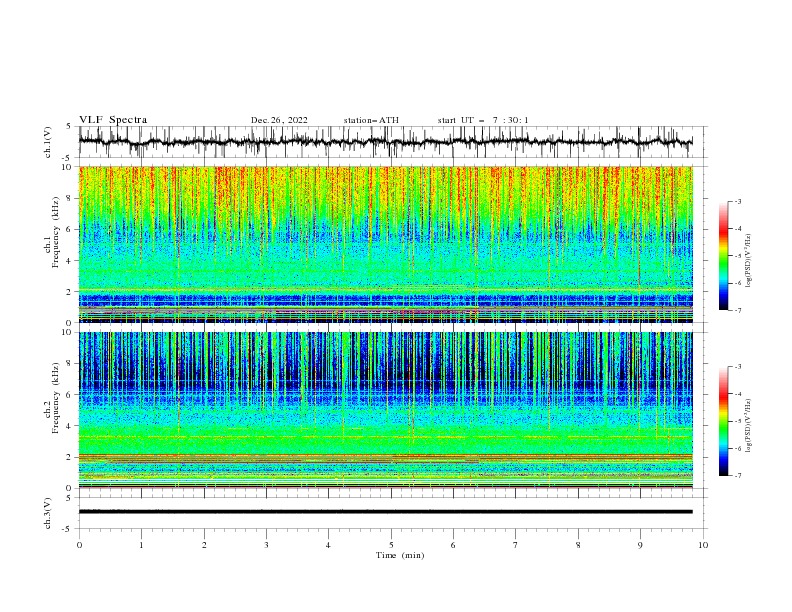Screen dimensions: 792x612
Task: Click the time axis tick label "1"
Action: [141, 545]
